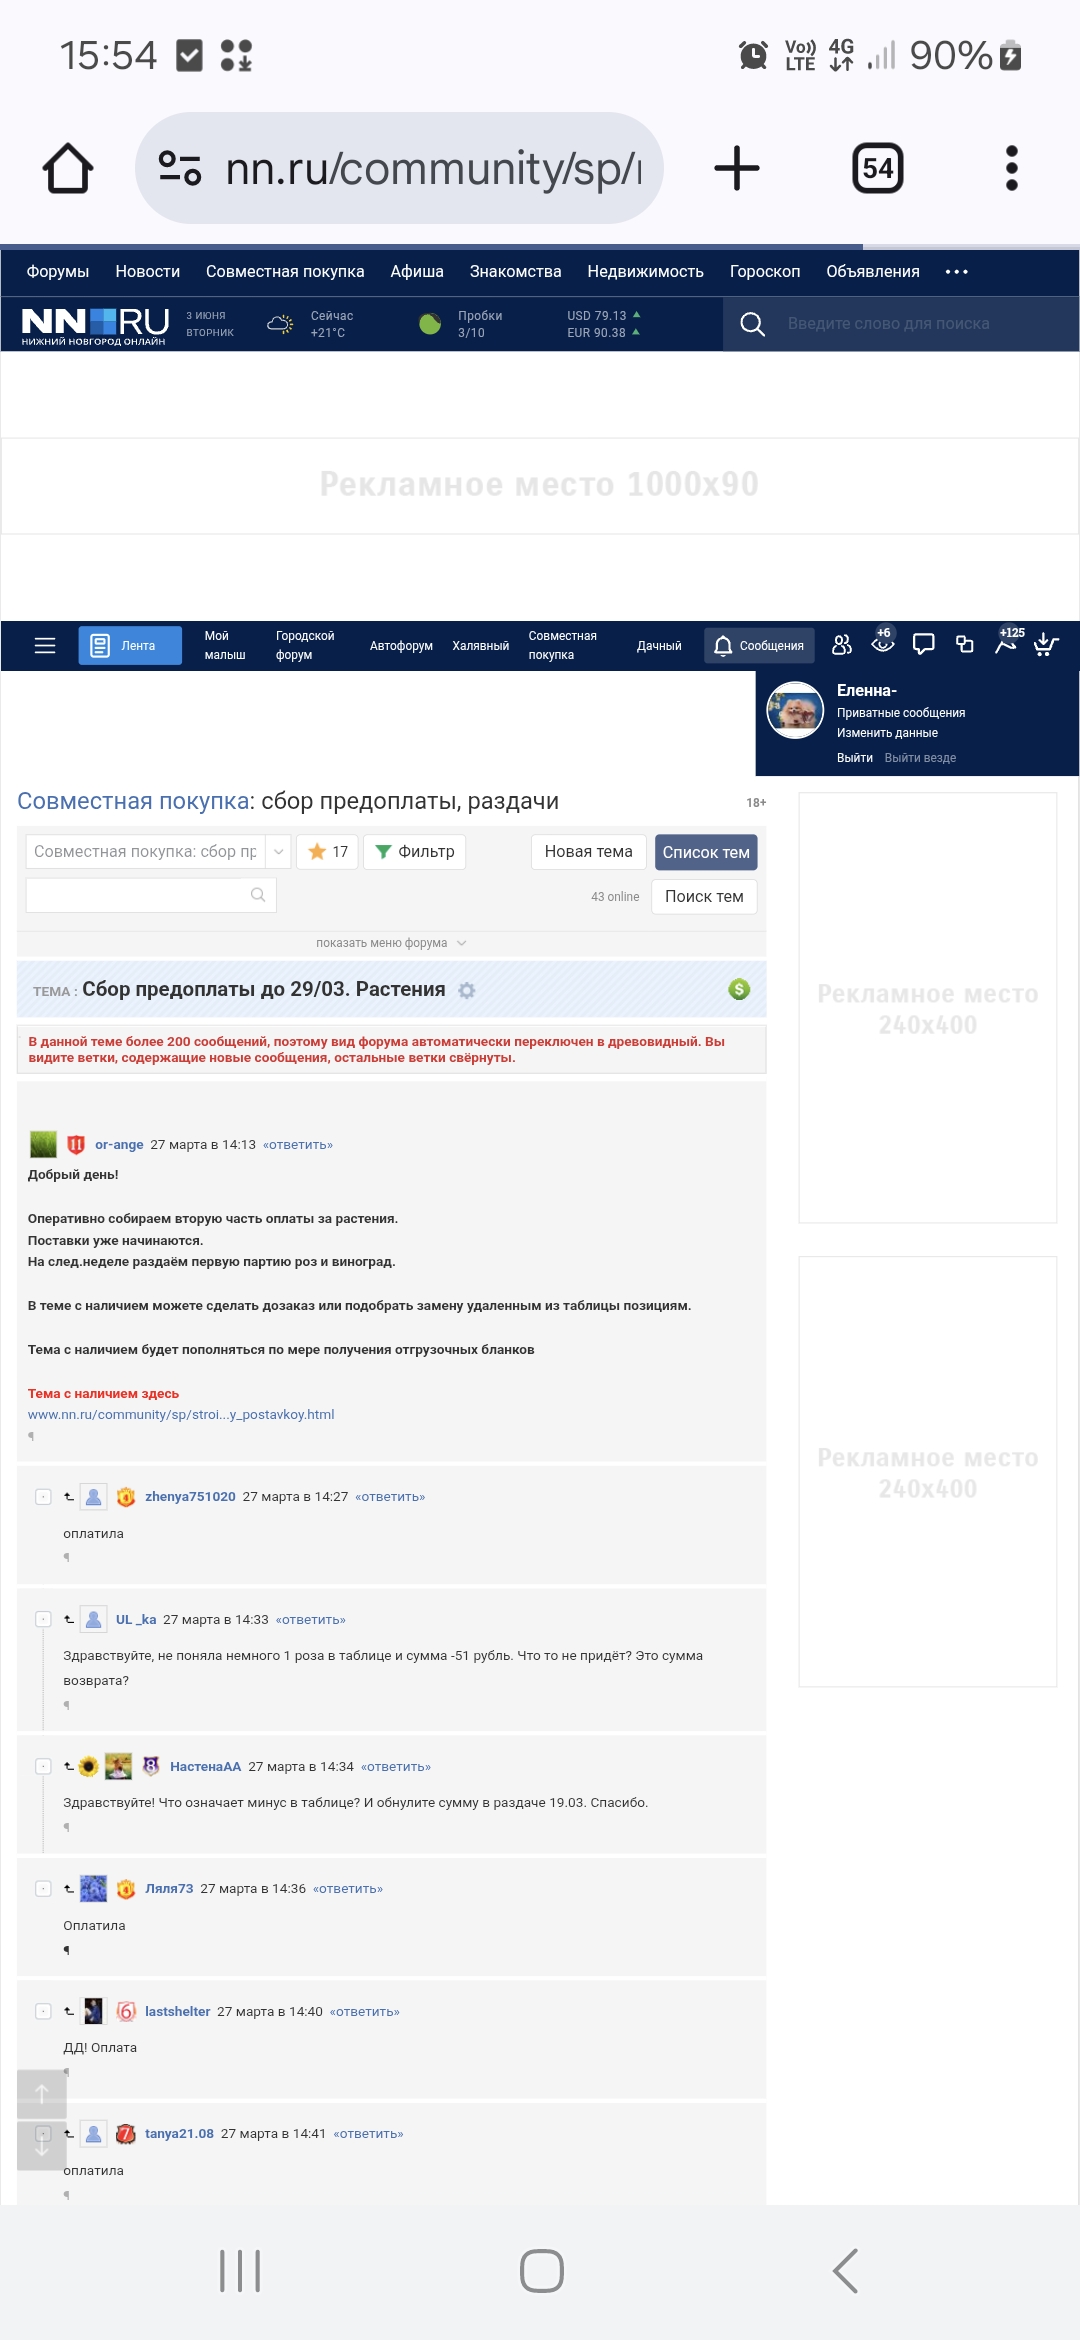Click the badge icon next to or-ange

click(x=76, y=1145)
